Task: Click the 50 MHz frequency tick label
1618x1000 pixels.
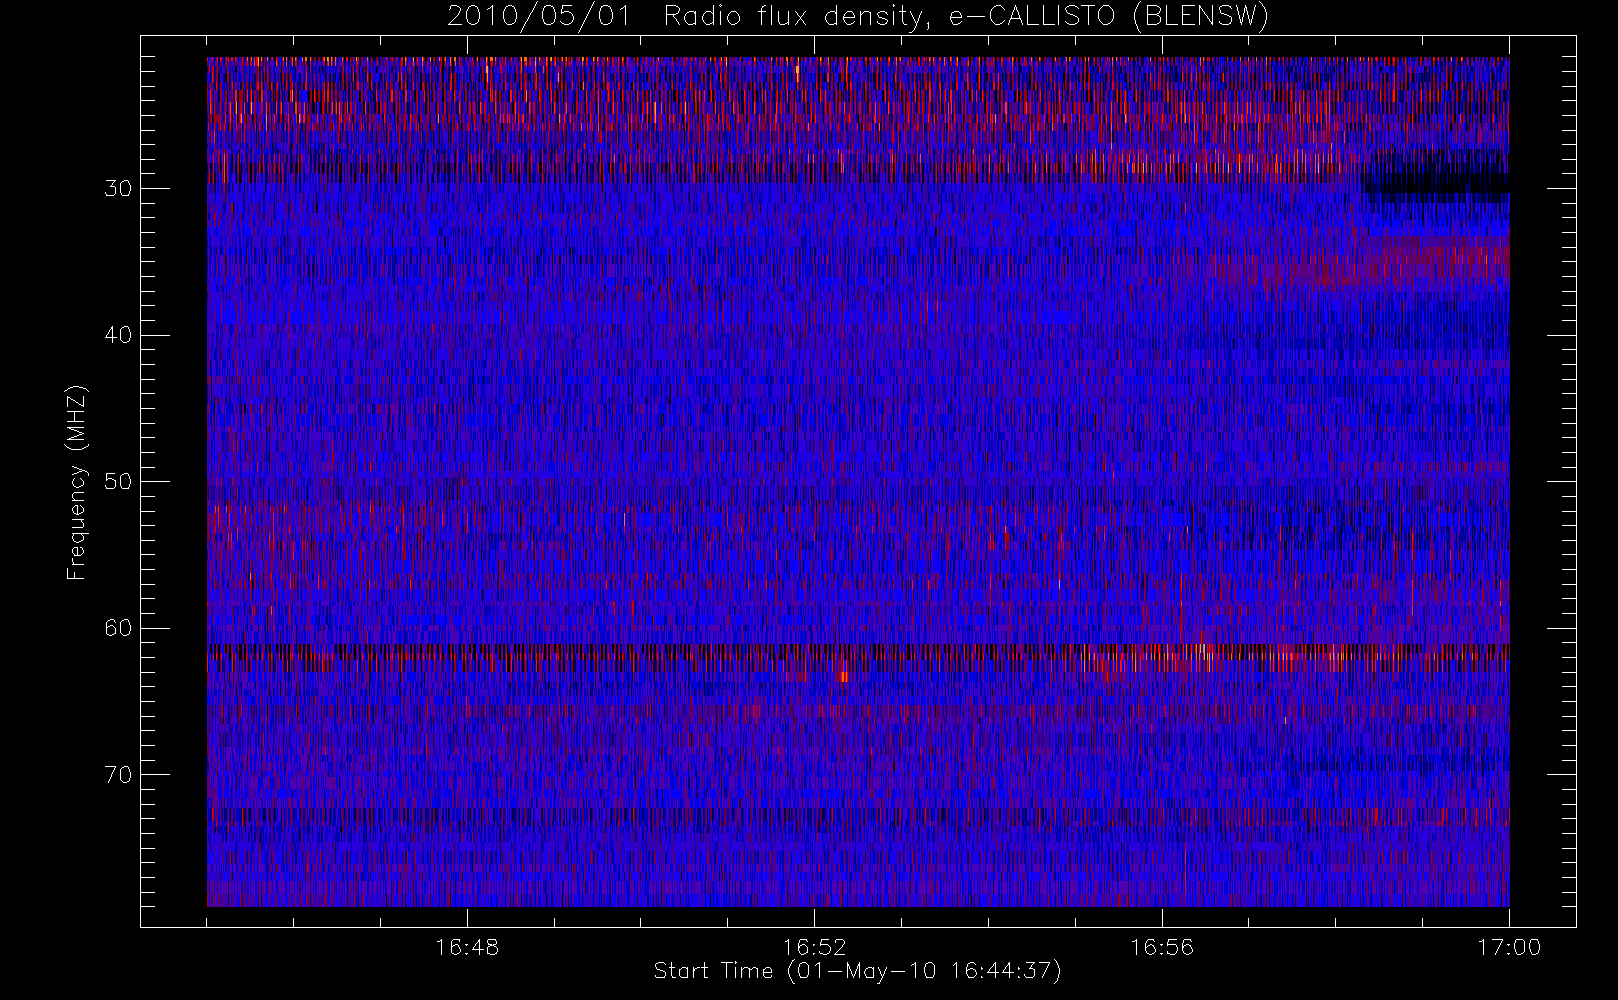Action: coord(117,482)
